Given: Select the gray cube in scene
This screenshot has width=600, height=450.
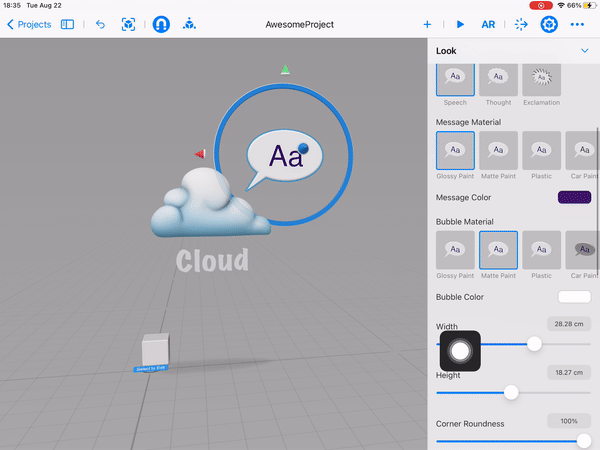Looking at the screenshot, I should pyautogui.click(x=155, y=349).
